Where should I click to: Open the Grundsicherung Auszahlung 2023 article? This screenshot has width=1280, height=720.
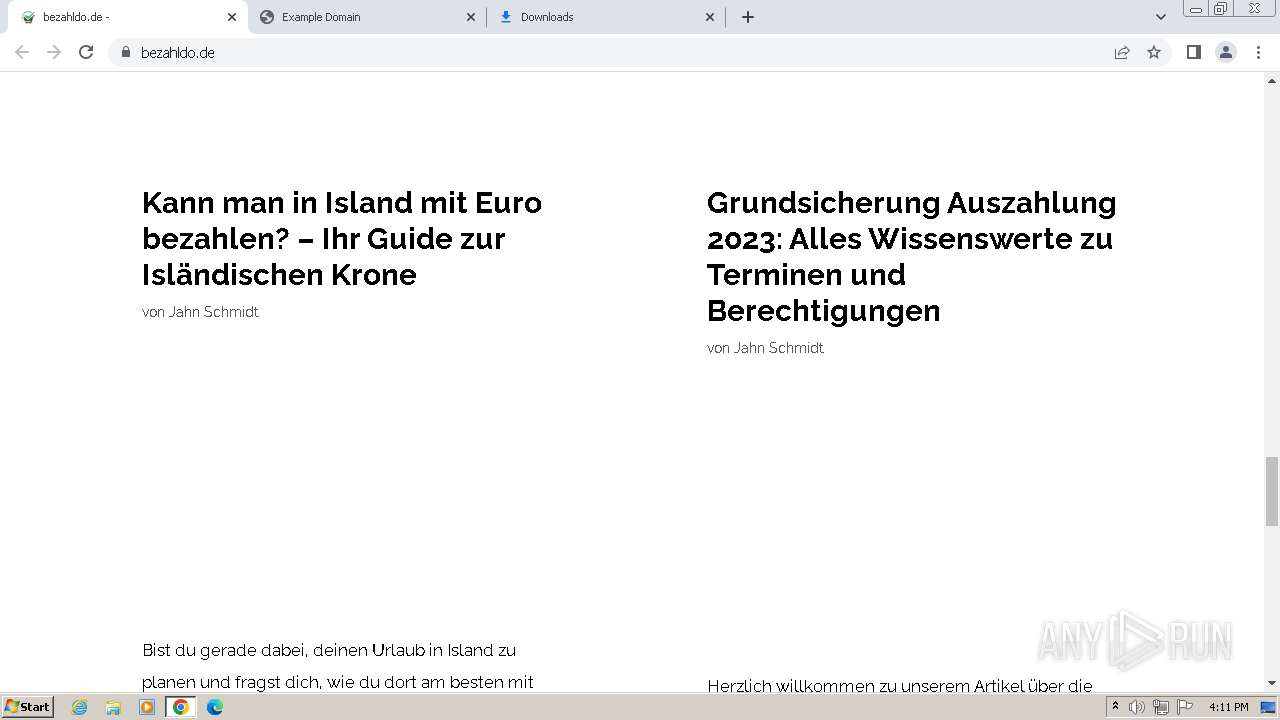[x=912, y=256]
